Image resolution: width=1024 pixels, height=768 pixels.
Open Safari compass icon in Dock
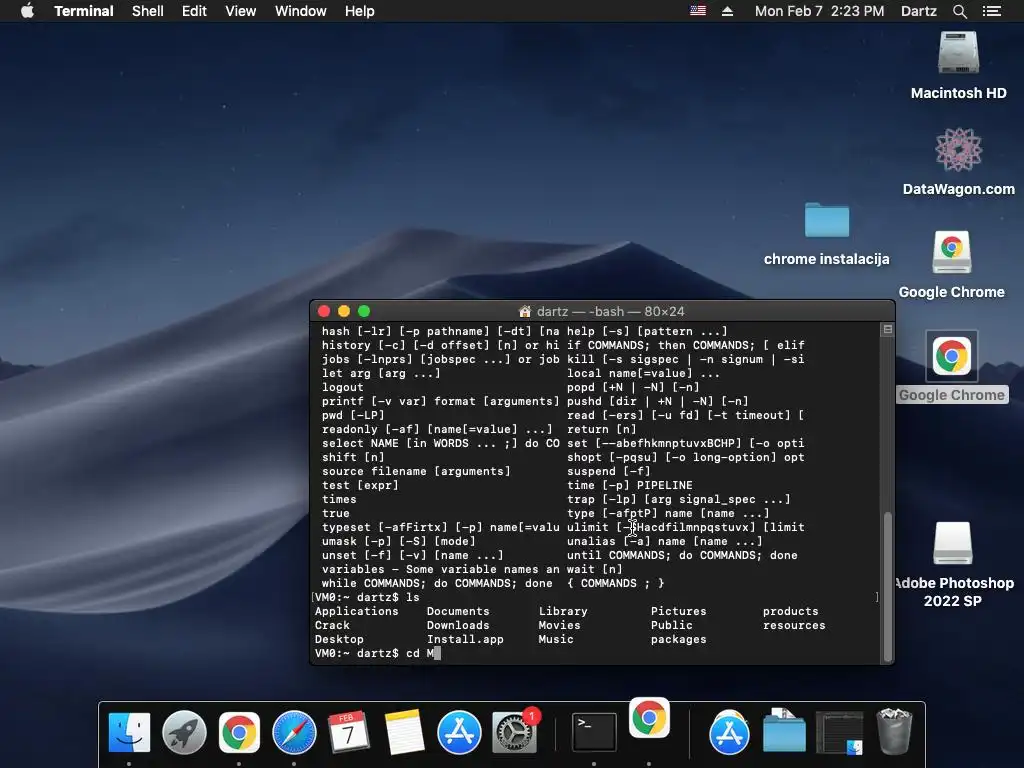coord(295,732)
